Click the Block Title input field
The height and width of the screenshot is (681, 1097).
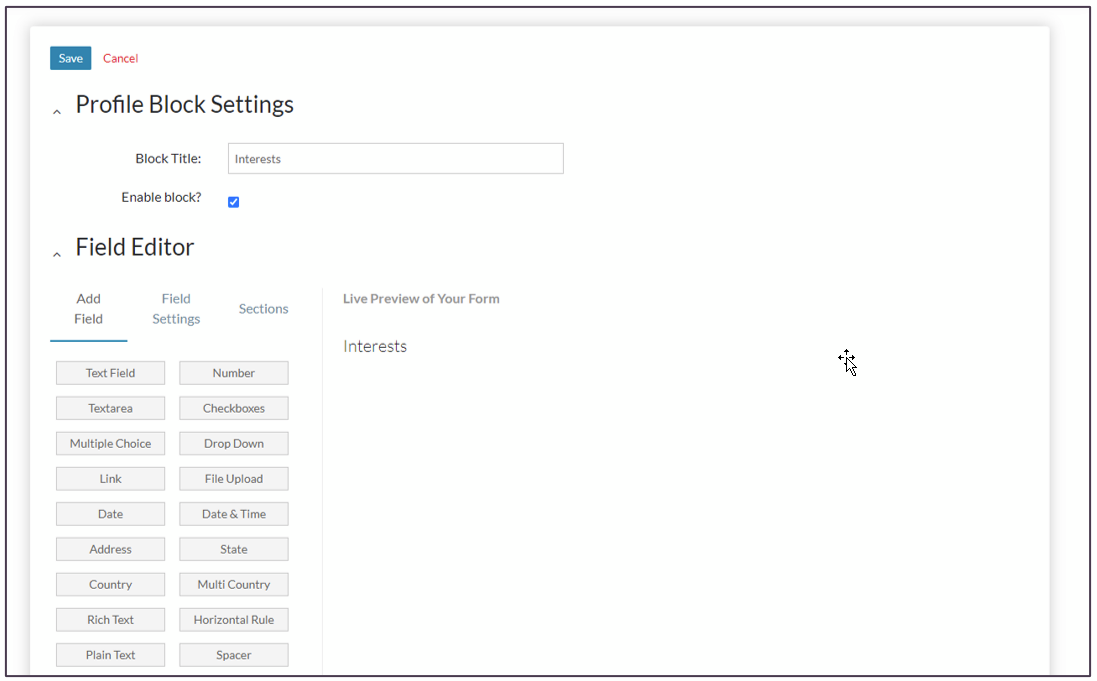[395, 159]
